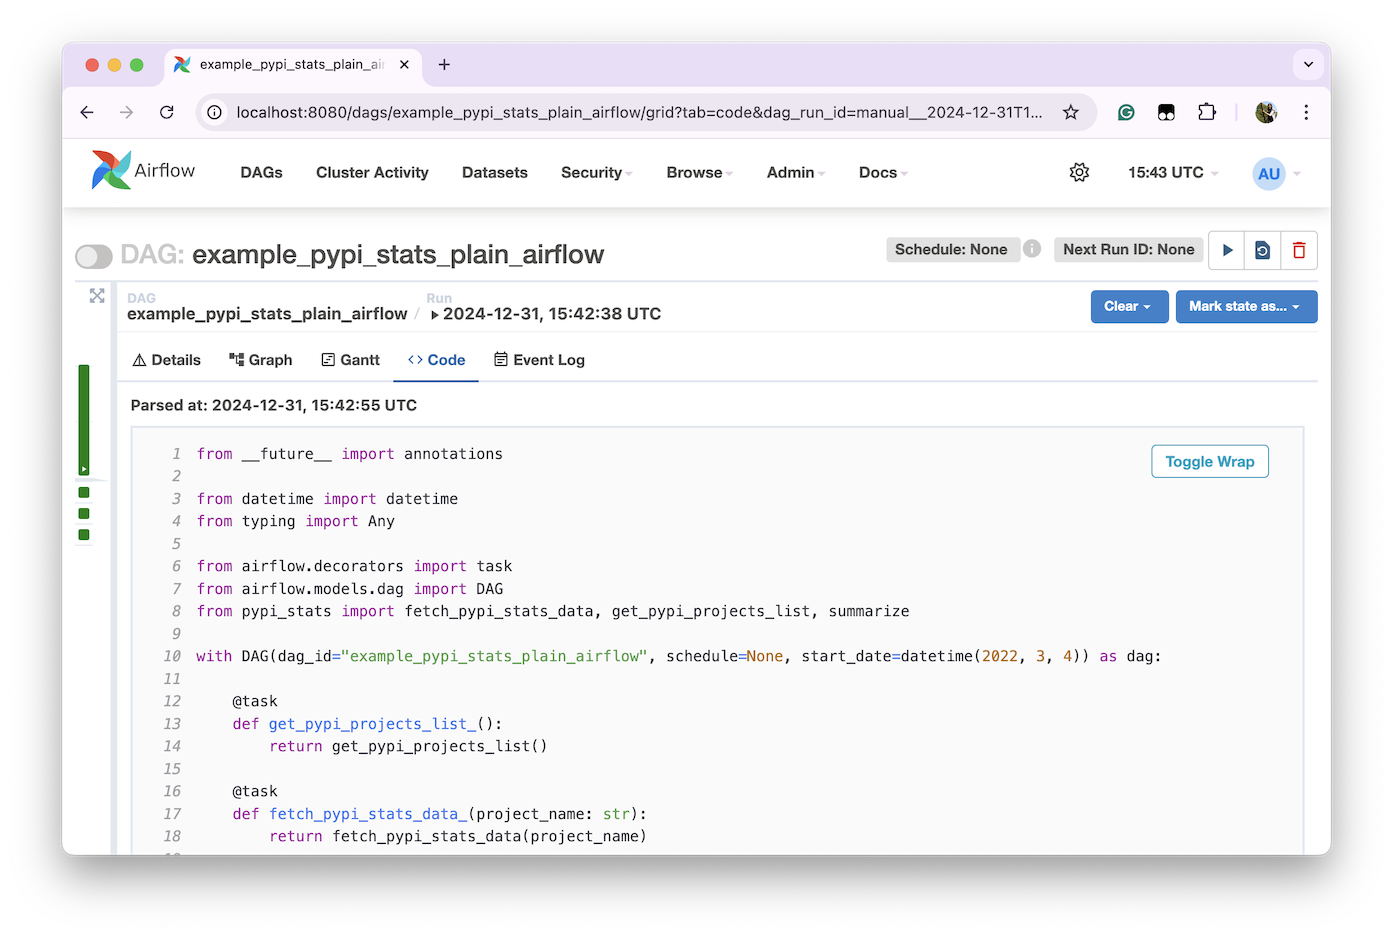Viewport: 1393px width, 937px height.
Task: Open the Event Log tab
Action: click(x=539, y=360)
